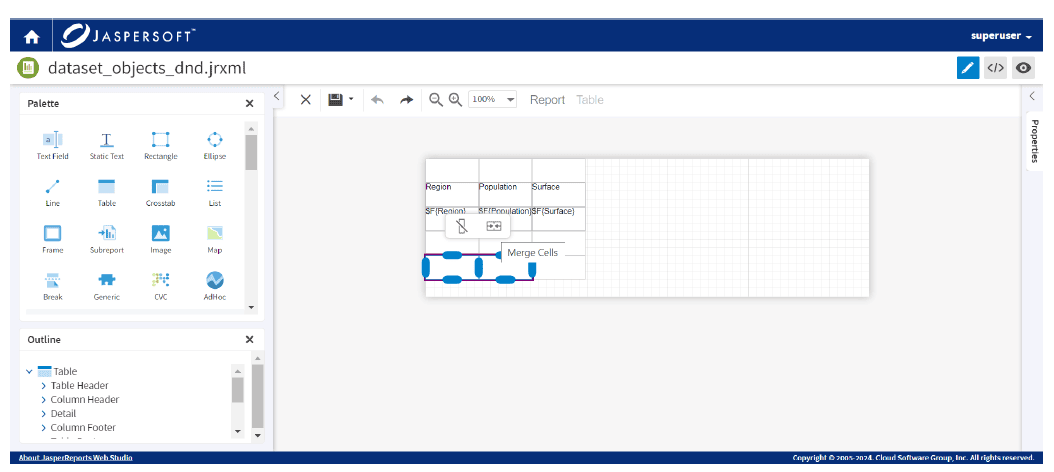Viewport: 1054px width, 472px height.
Task: Close the Outline panel
Action: [x=249, y=340]
